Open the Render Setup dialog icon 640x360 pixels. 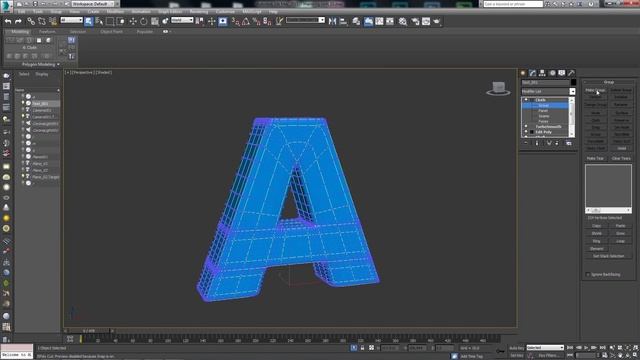point(415,21)
